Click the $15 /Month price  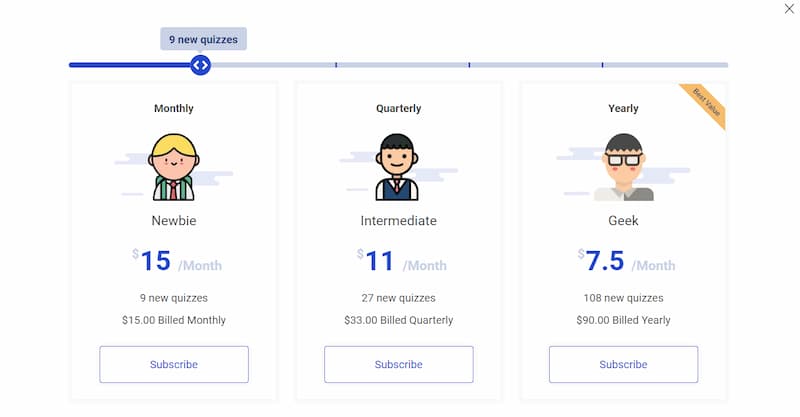[177, 261]
